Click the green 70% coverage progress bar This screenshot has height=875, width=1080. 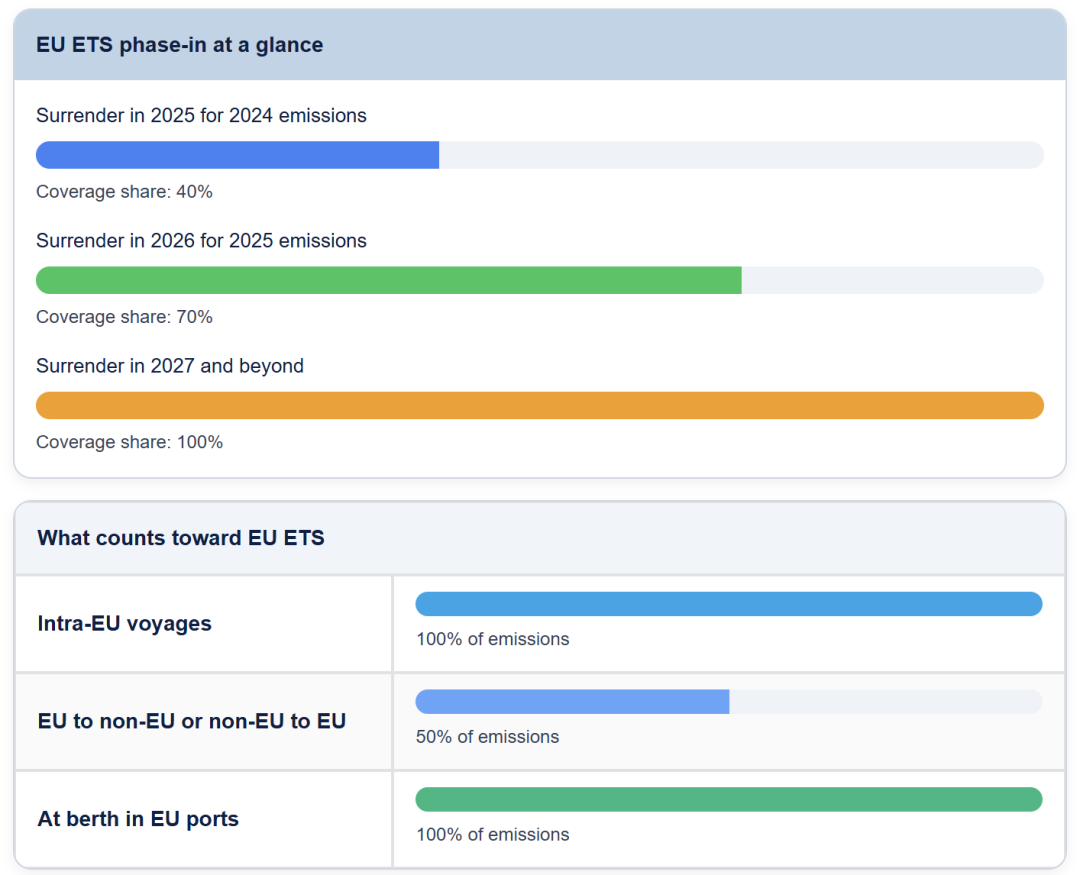[388, 280]
